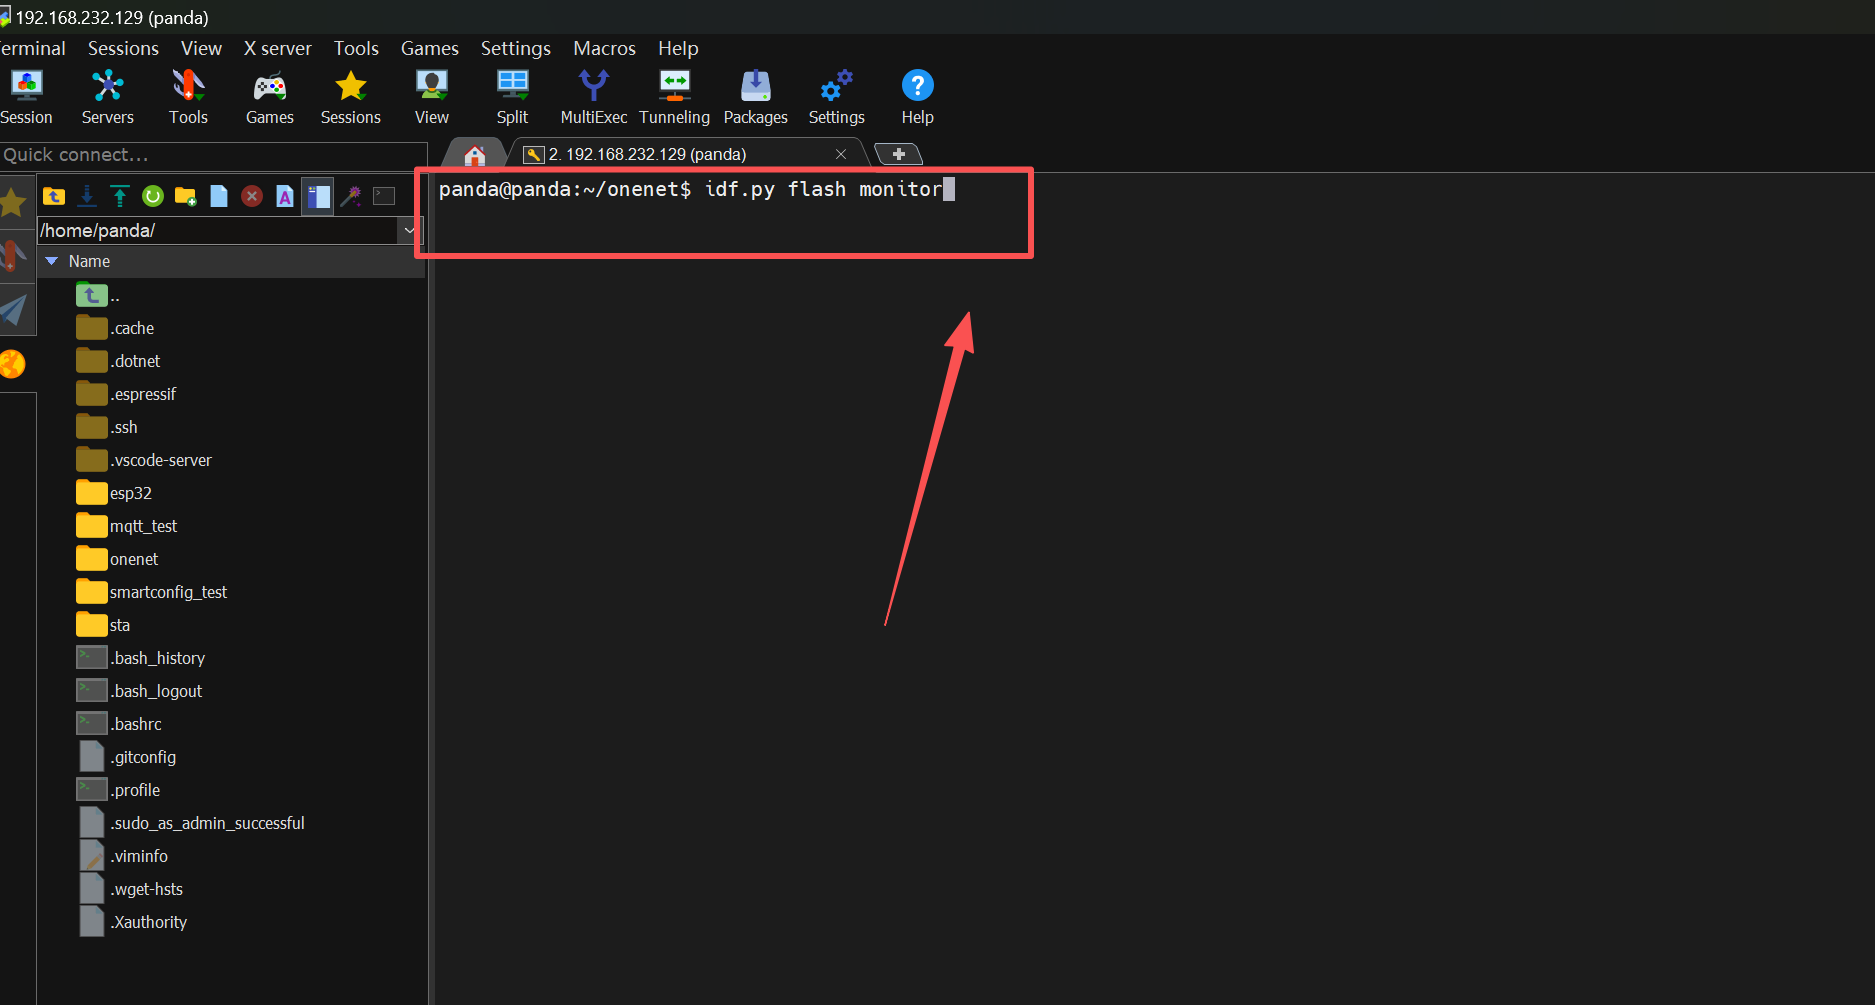Open a new tab with plus button
This screenshot has width=1875, height=1005.
coord(898,154)
